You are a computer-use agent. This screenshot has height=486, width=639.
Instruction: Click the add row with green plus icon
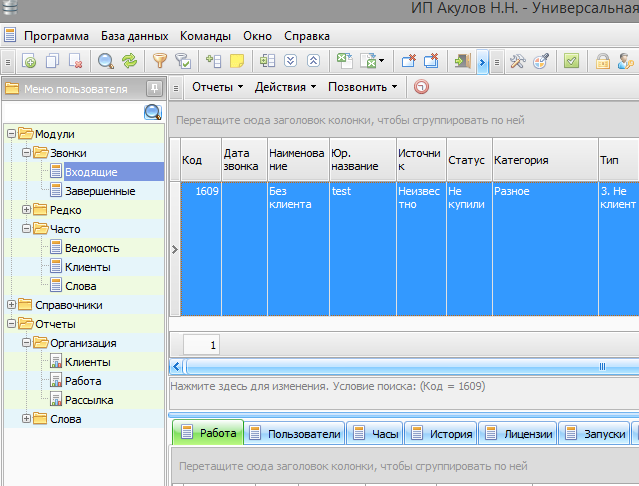pos(214,62)
